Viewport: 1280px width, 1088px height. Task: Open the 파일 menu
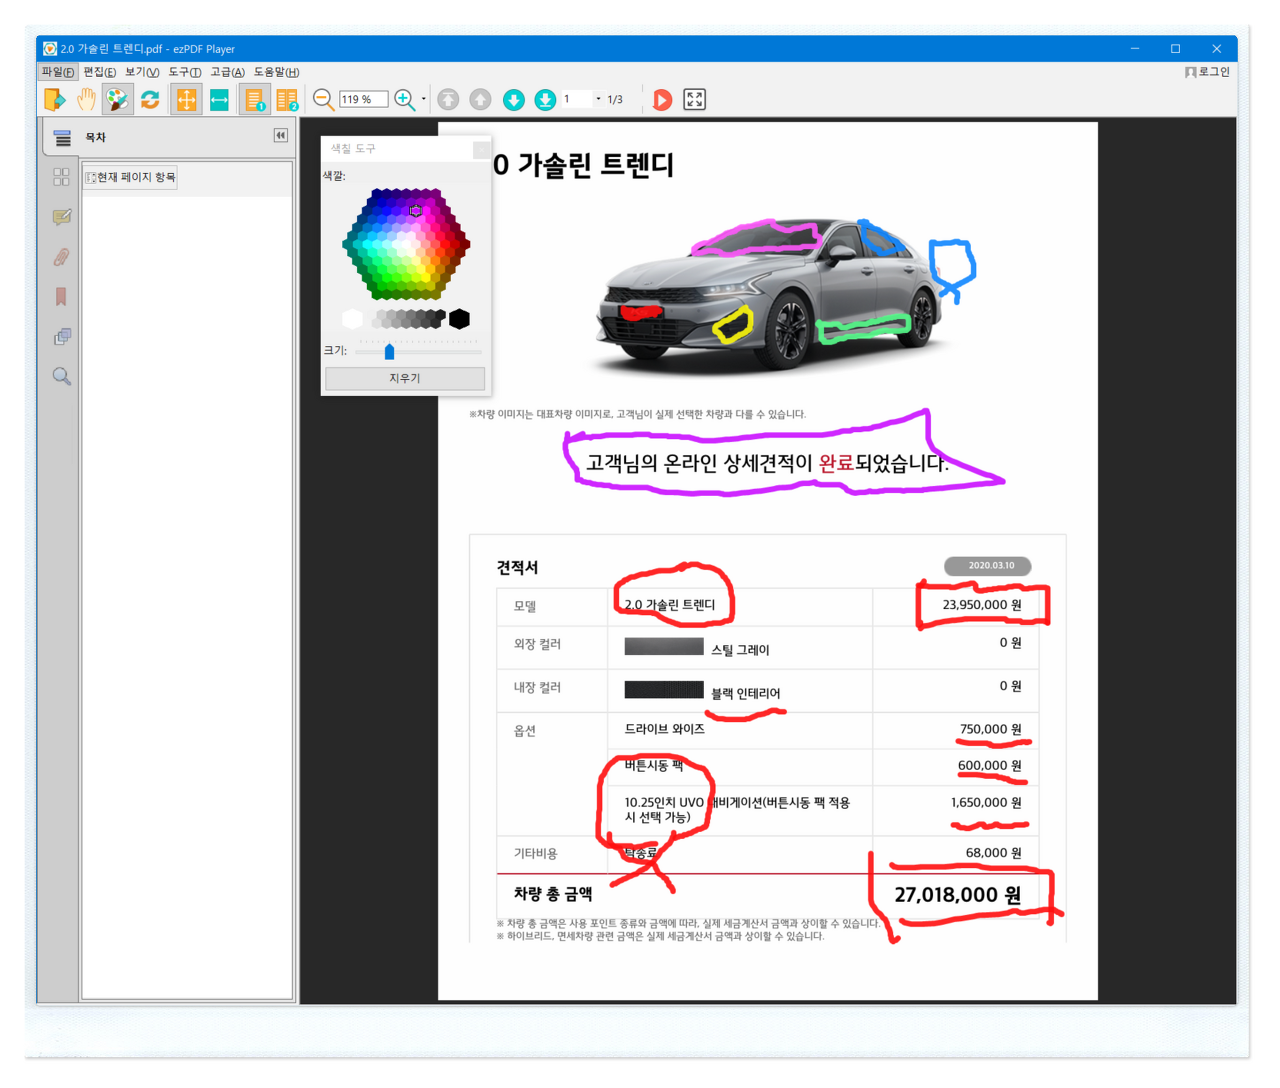(58, 72)
